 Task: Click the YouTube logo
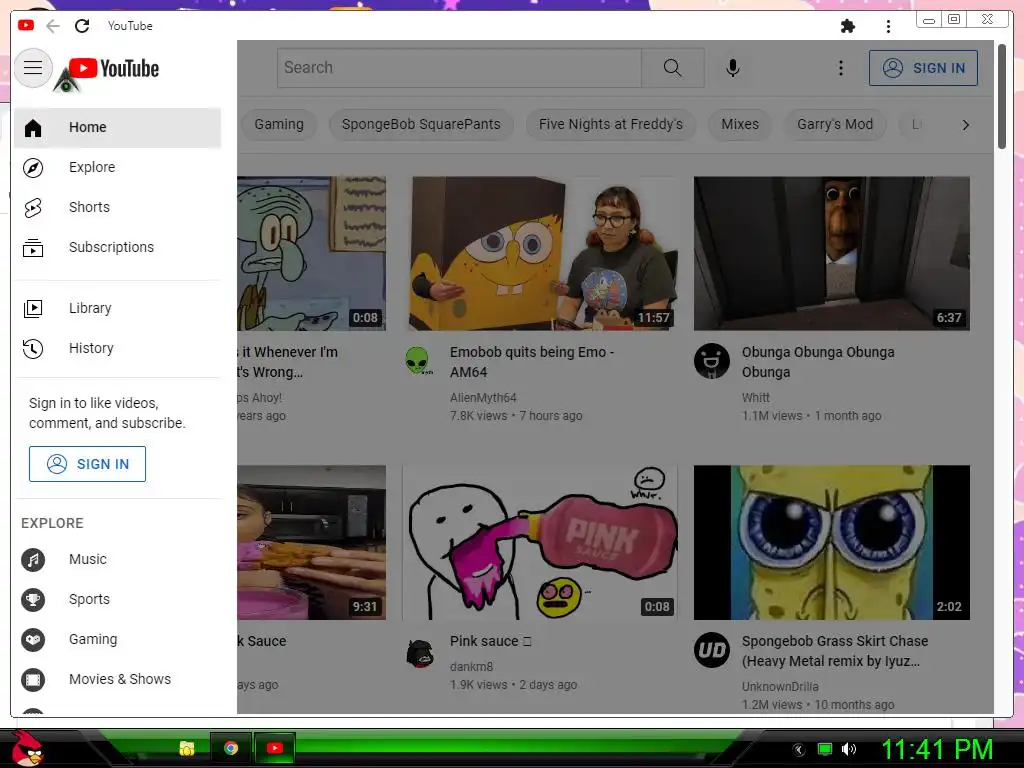pyautogui.click(x=114, y=68)
